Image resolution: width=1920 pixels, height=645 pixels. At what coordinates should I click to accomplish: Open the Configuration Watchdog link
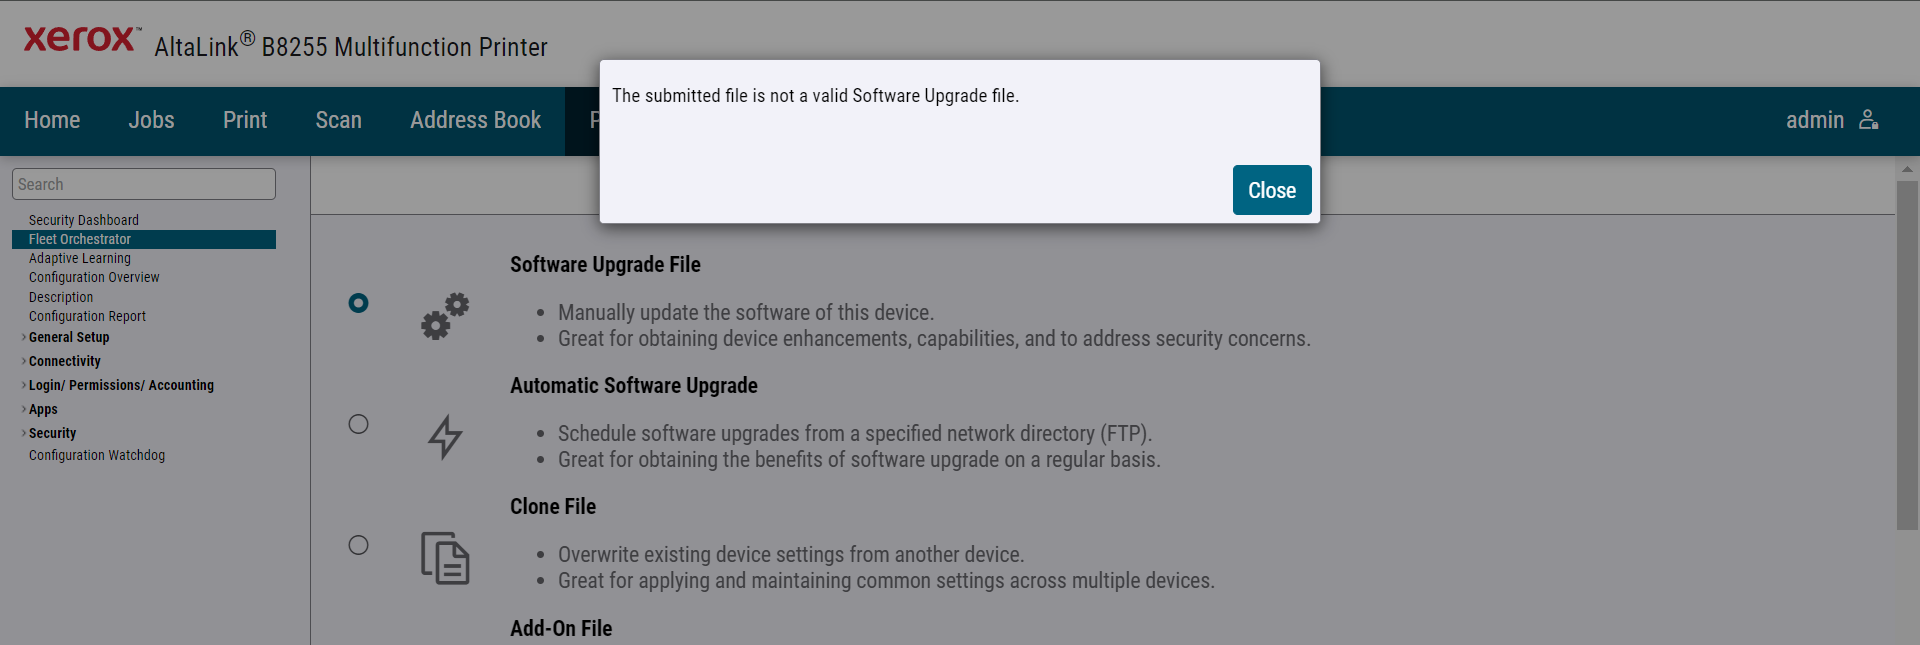click(x=97, y=455)
